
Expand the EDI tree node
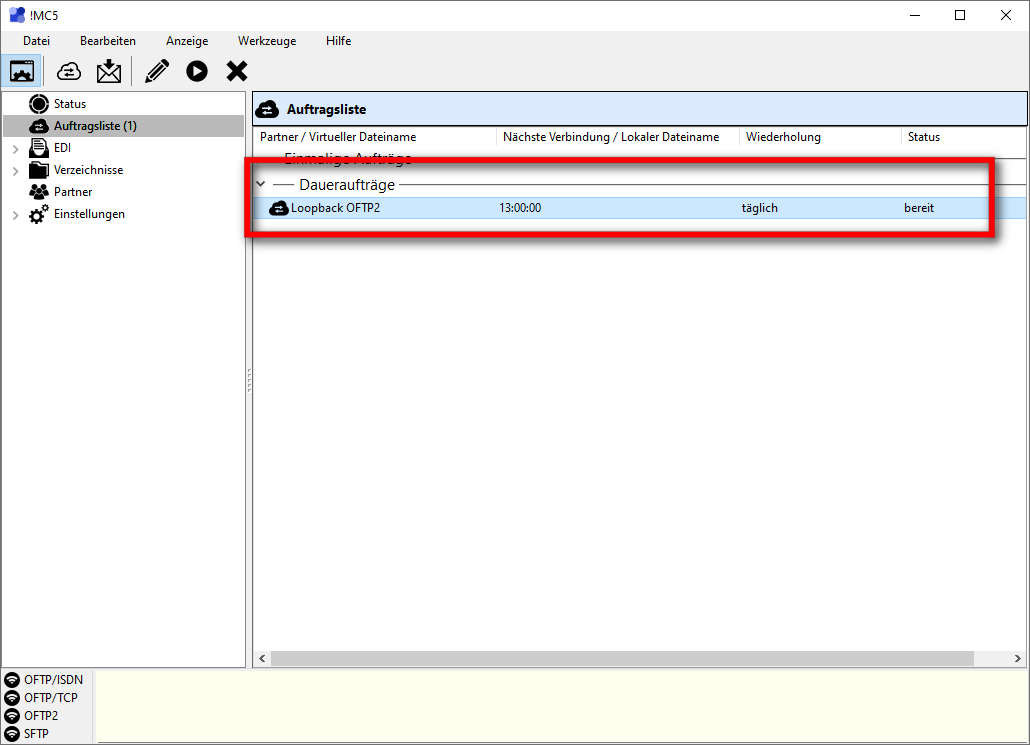click(x=15, y=149)
